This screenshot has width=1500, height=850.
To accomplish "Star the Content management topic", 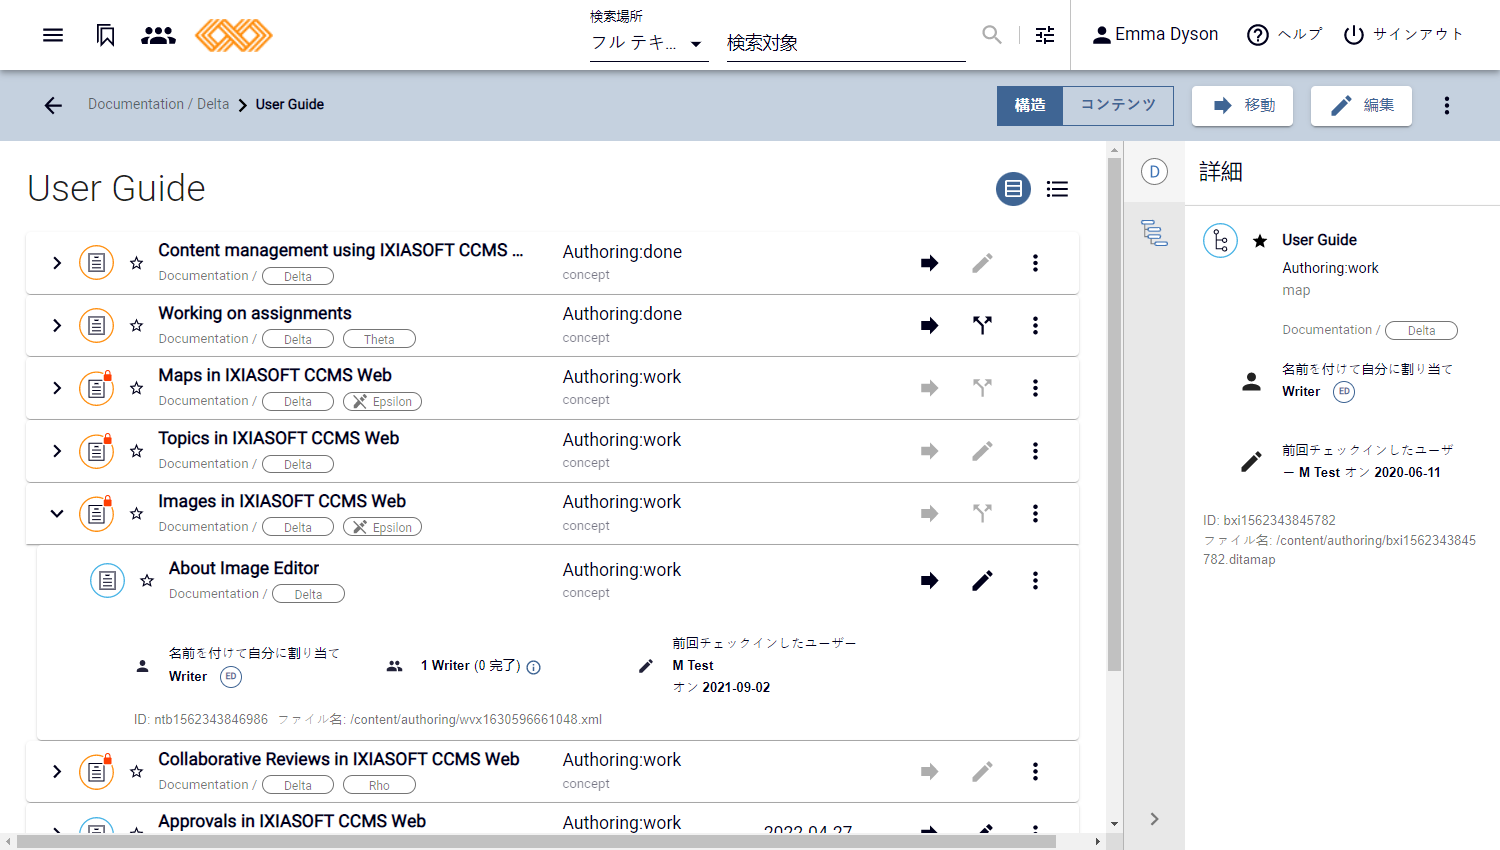I will coord(136,263).
